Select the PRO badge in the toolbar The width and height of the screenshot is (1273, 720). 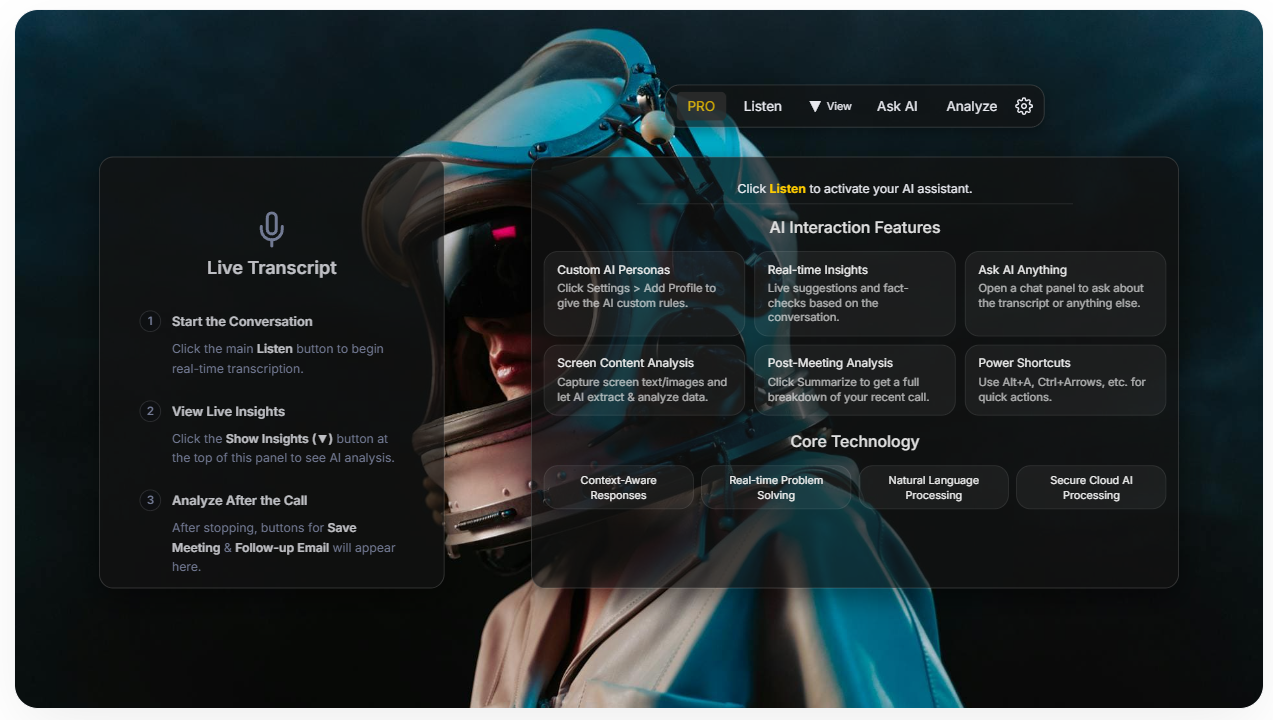point(700,105)
